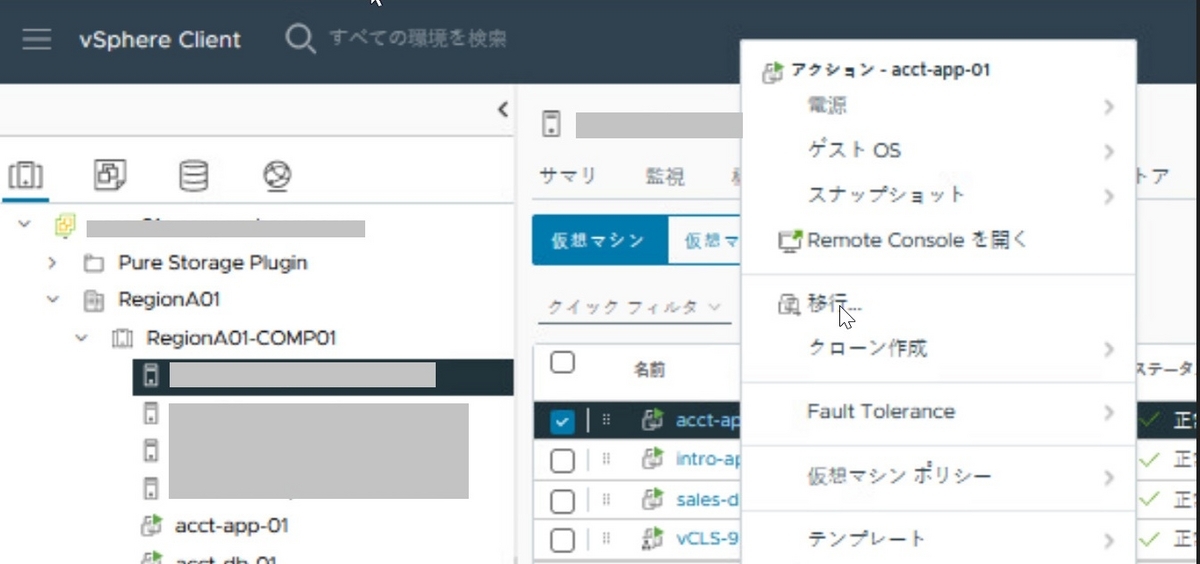
Task: Click the search magnifier icon
Action: click(x=300, y=40)
